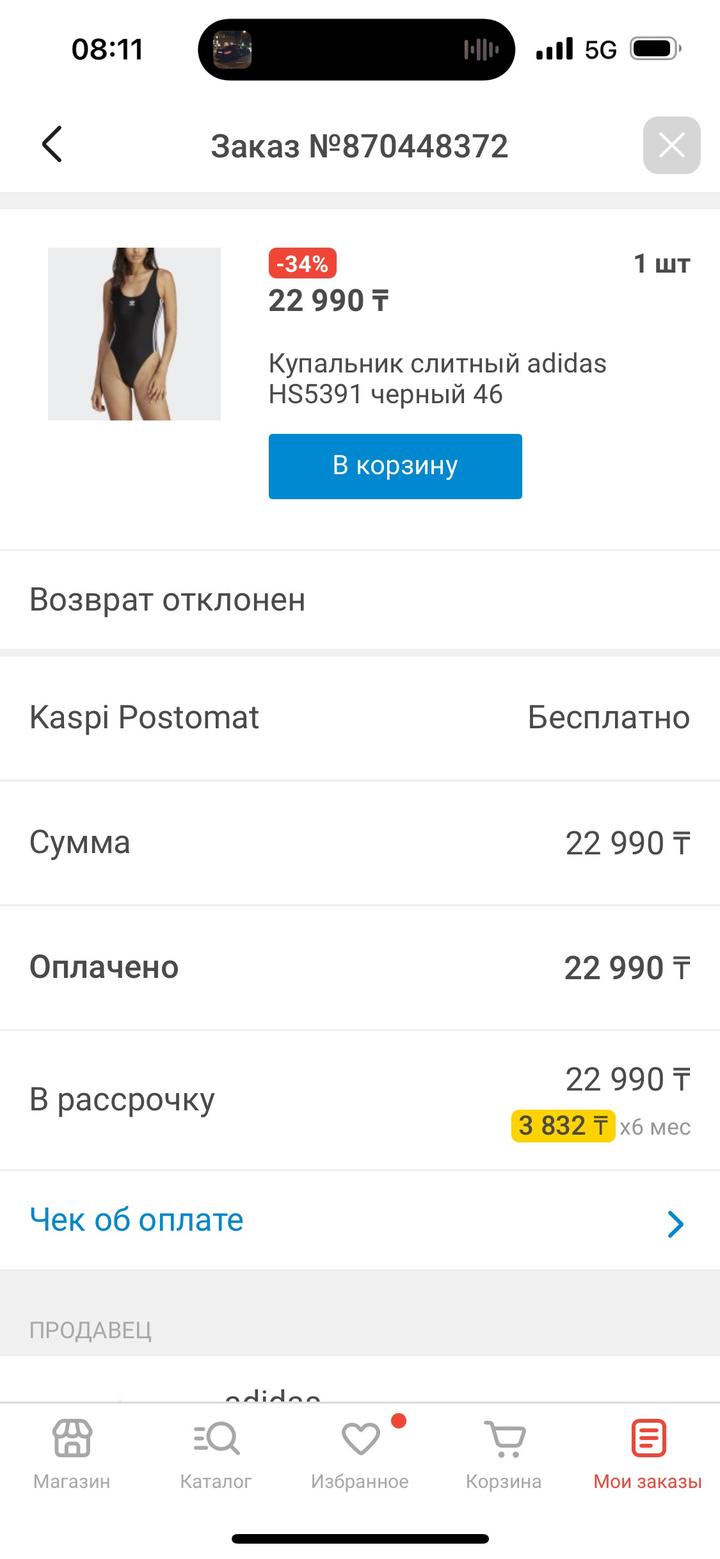Select the Мои заказы tab icon
720x1559 pixels.
(x=648, y=1440)
